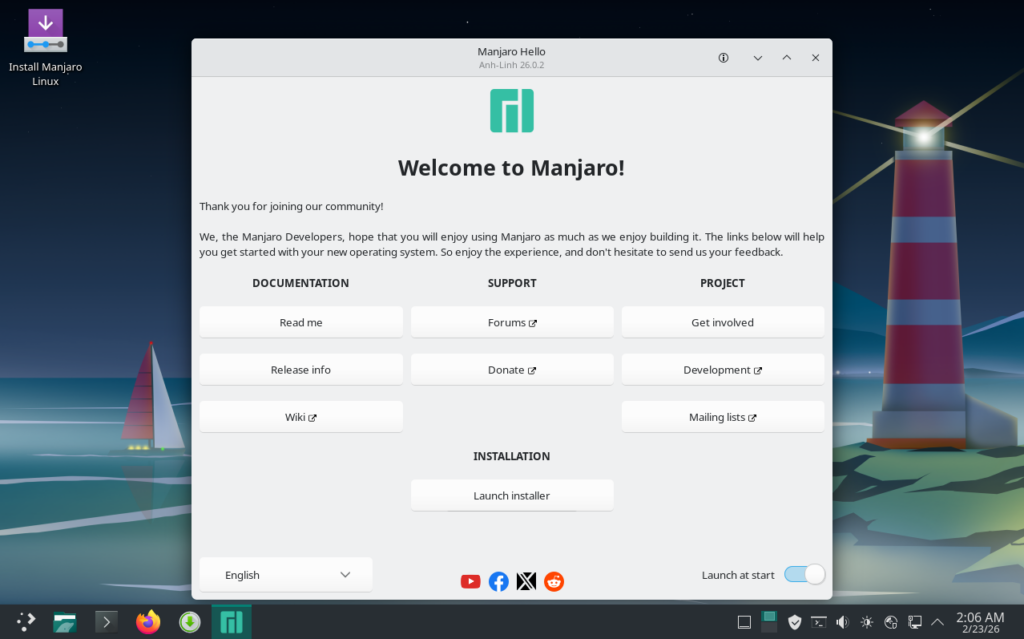Click the Launch installer button
Viewport: 1024px width, 639px height.
point(512,496)
